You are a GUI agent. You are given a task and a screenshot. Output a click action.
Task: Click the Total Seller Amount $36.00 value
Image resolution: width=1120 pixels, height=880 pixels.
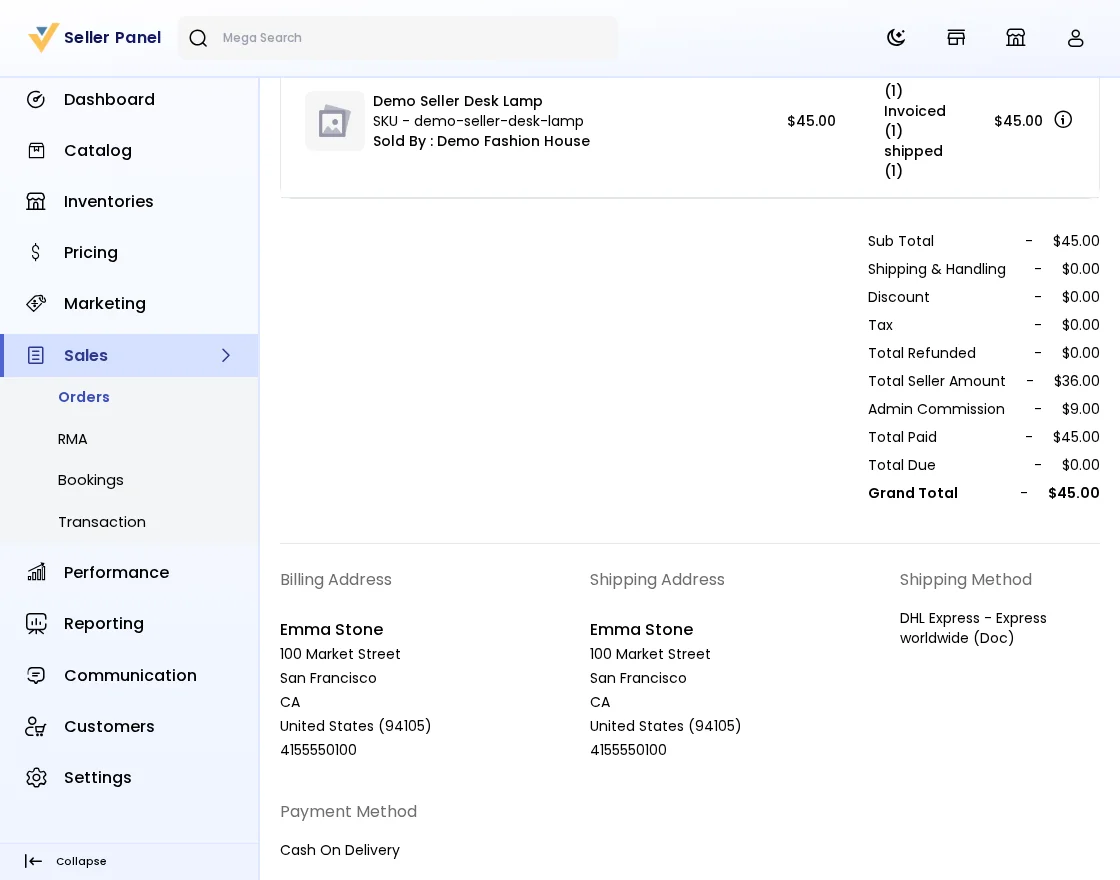pyautogui.click(x=1076, y=381)
